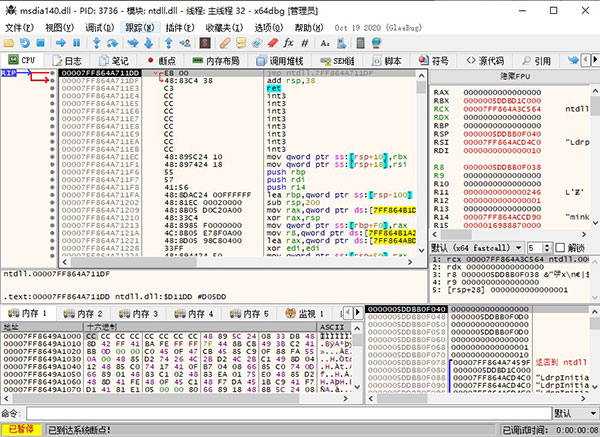
Task: Click the step over curved arrow icon
Action: (x=112, y=43)
